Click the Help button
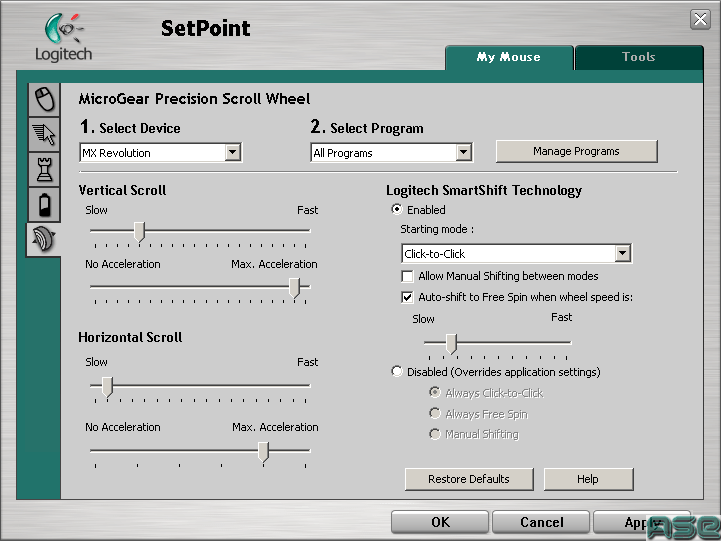The image size is (721, 541). pyautogui.click(x=588, y=479)
